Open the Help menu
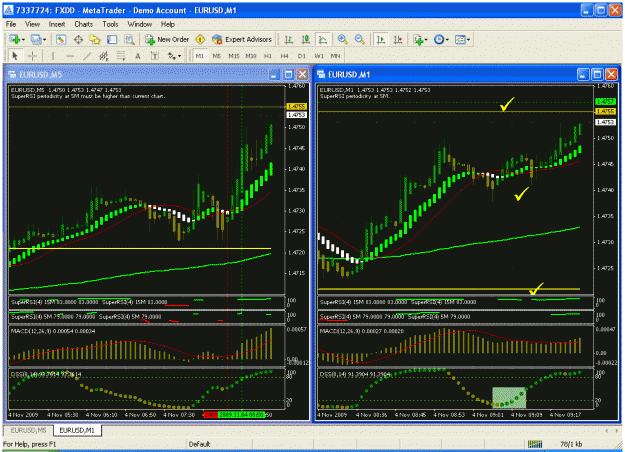 pos(168,24)
